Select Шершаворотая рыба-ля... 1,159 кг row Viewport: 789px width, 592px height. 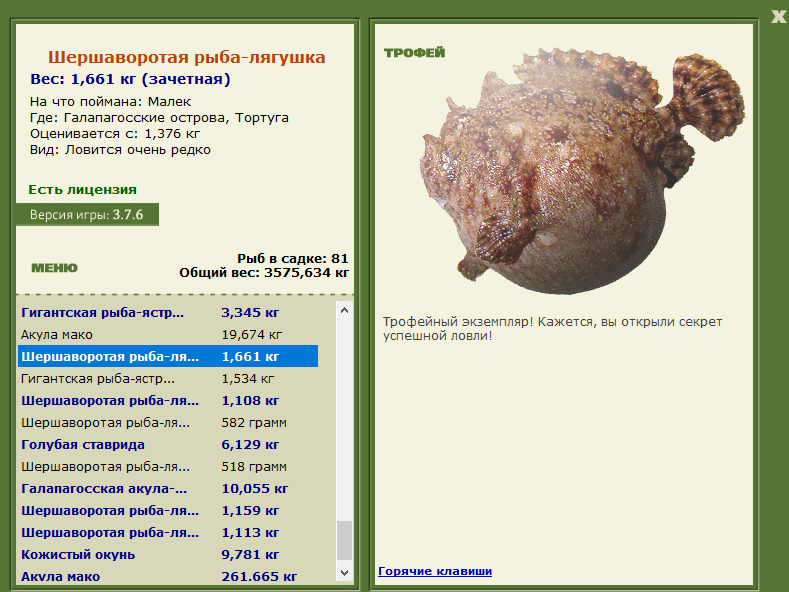(168, 510)
